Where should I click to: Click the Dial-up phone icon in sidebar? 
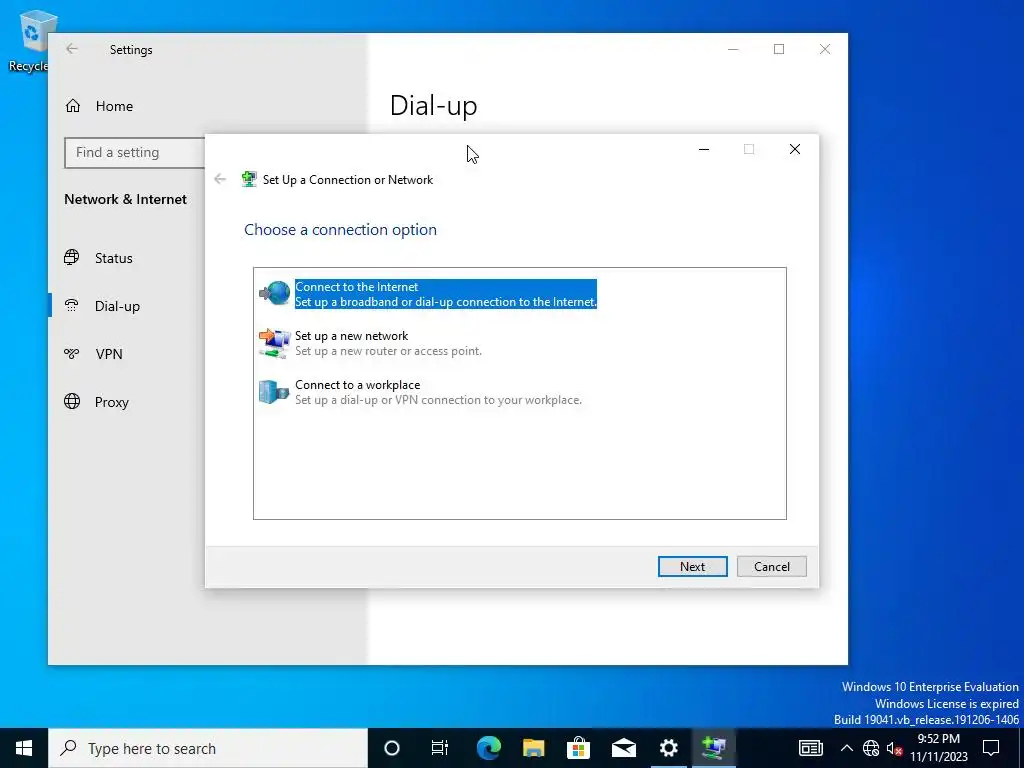tap(72, 306)
